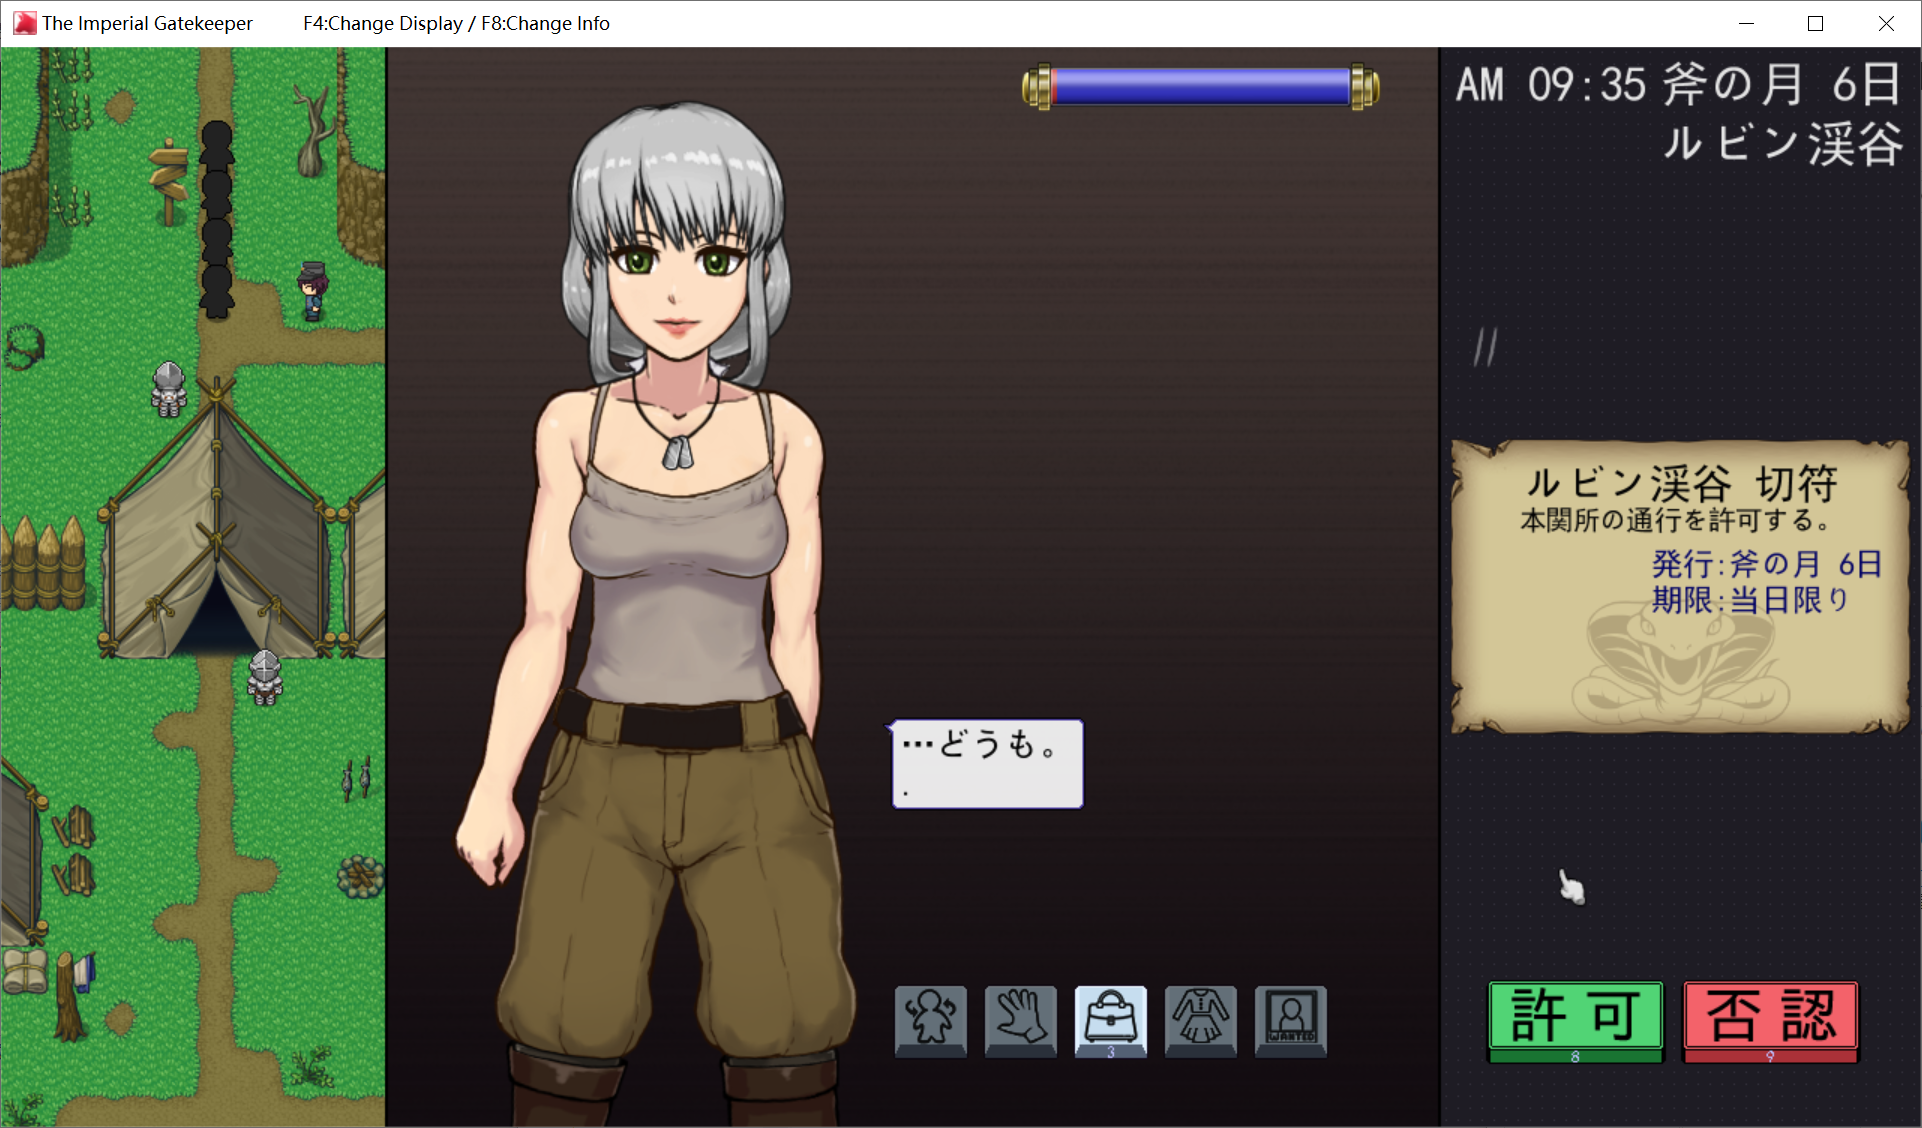Click the F8:Change Info title bar option
Viewport: 1922px width, 1128px height.
(x=547, y=23)
